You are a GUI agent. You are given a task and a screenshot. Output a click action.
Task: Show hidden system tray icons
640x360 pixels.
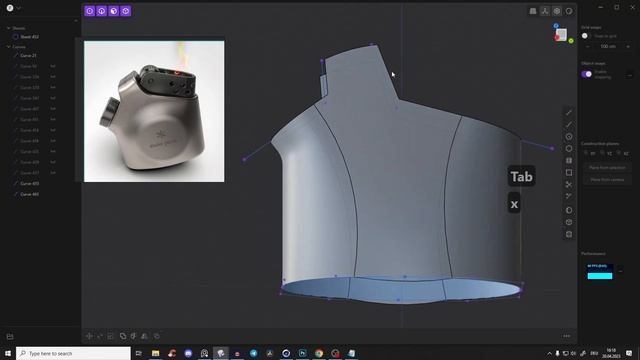549,353
